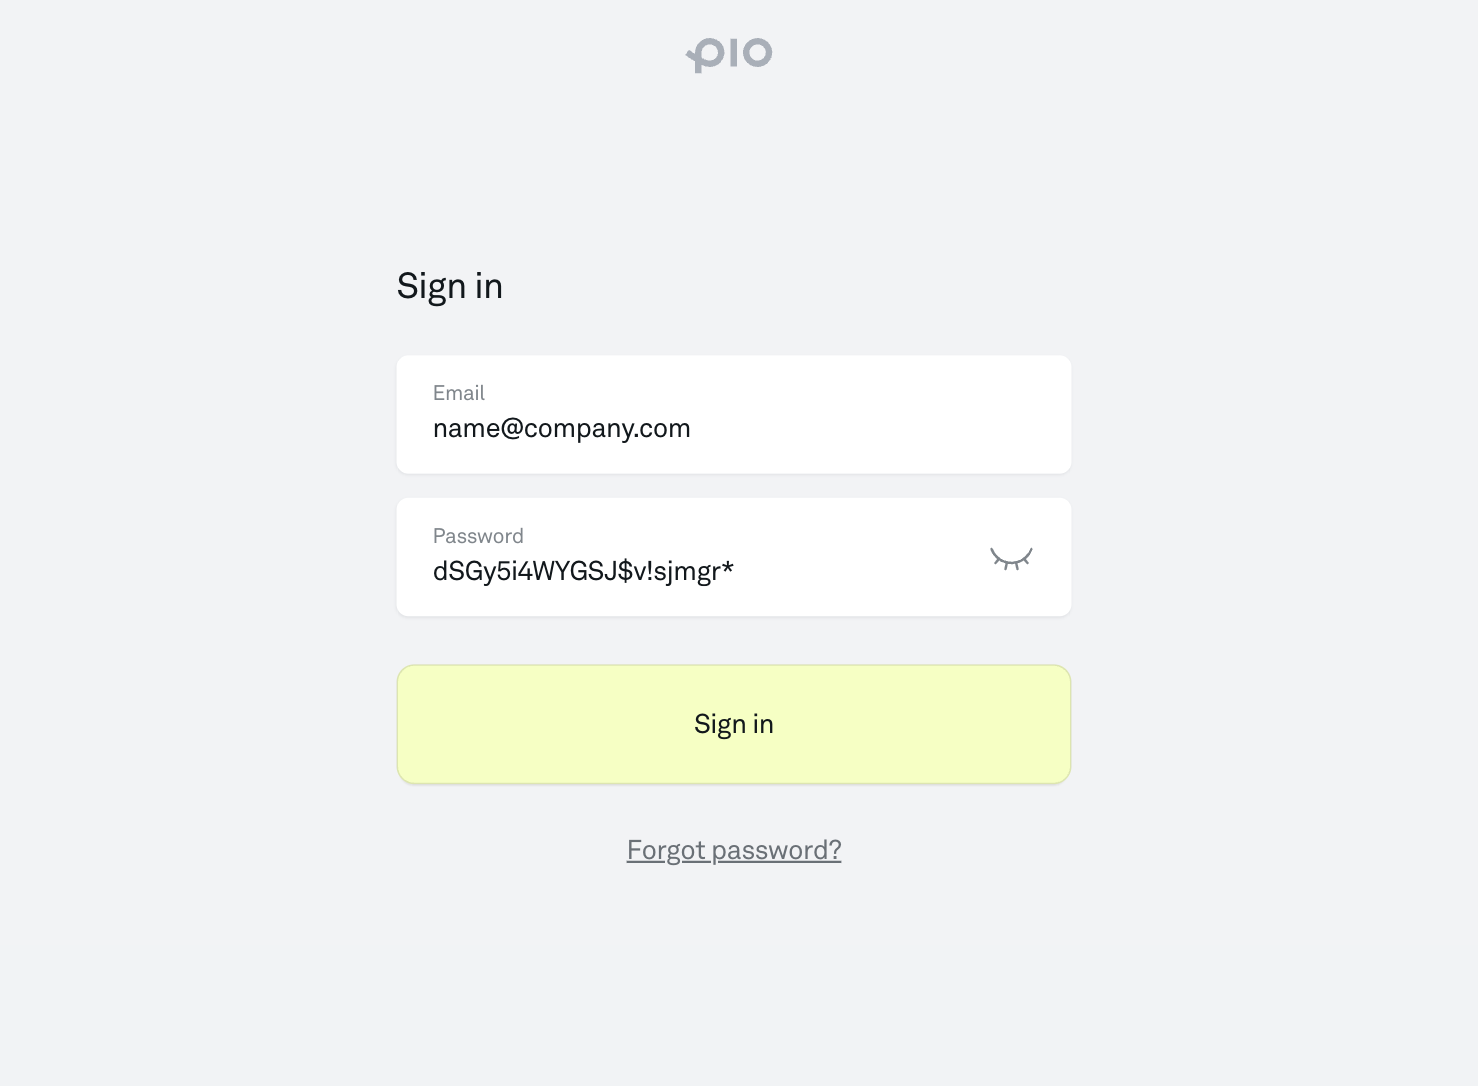Select the Pio brand wordmark
Image resolution: width=1478 pixels, height=1086 pixels.
[729, 54]
